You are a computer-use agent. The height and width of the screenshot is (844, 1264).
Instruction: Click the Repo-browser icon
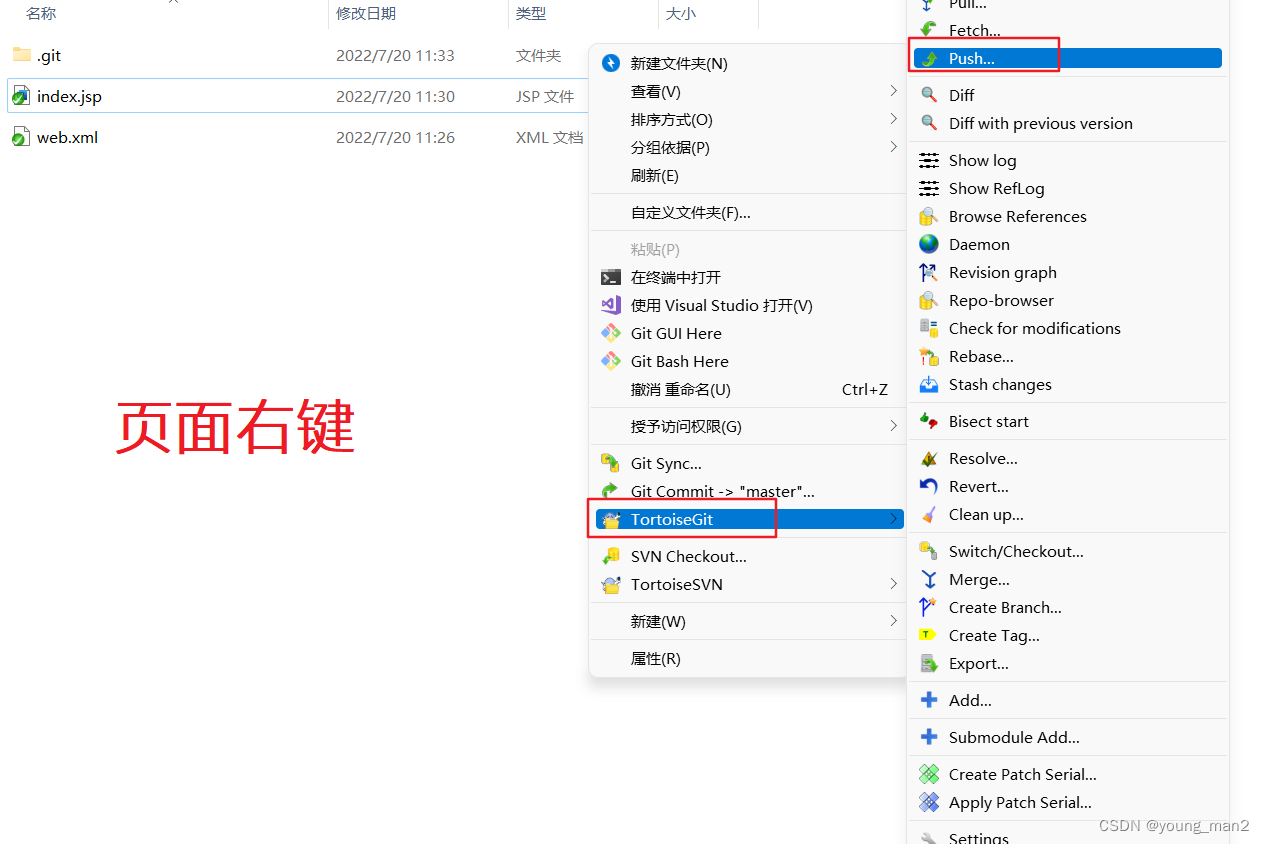929,300
